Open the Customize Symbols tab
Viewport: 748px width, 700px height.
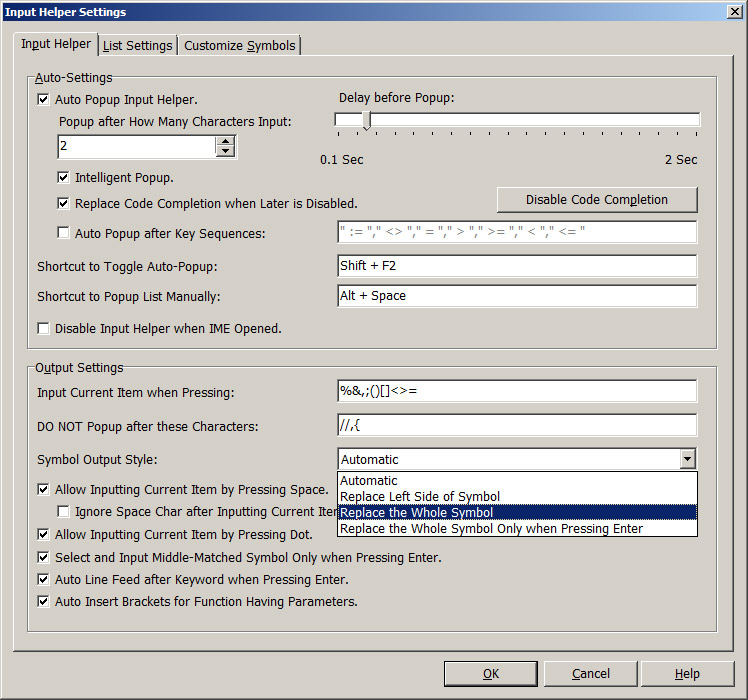pos(239,46)
